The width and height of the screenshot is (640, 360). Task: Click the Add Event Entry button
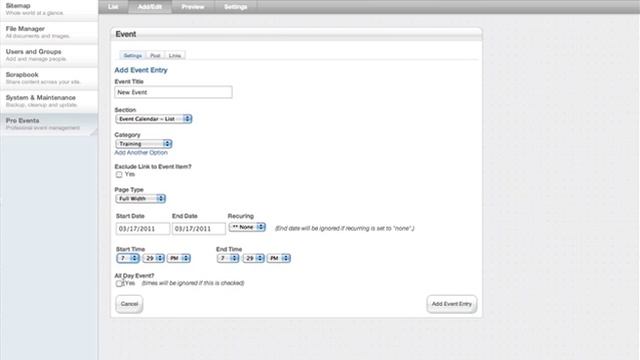pos(452,304)
